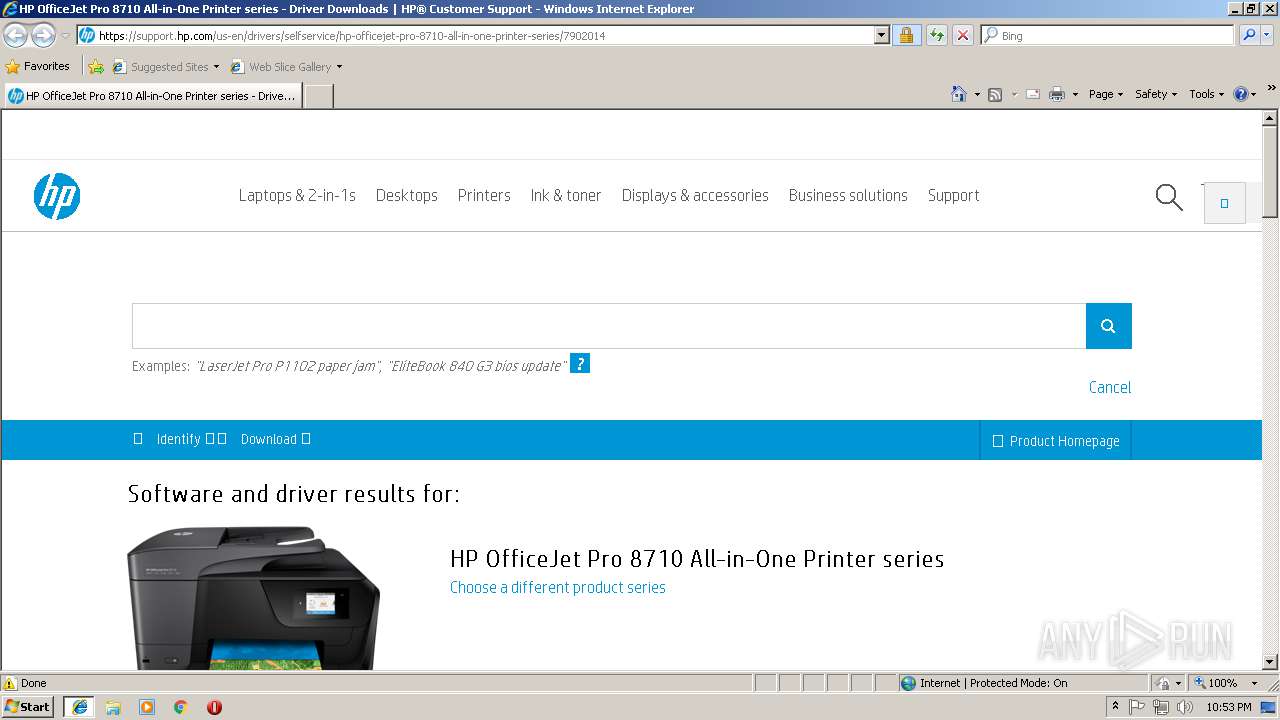Click the red Opera icon in taskbar

214,707
